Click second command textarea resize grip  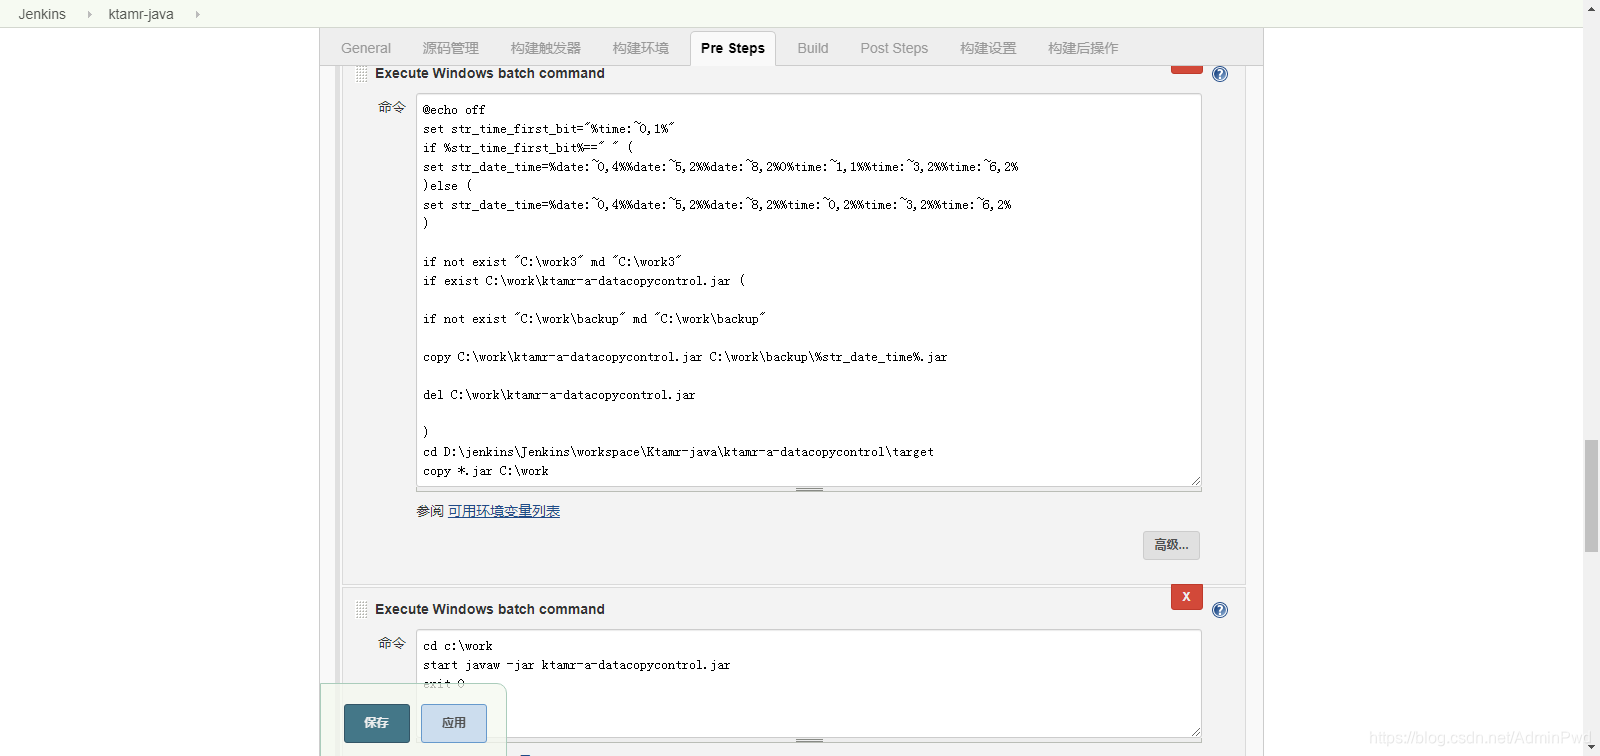click(x=1195, y=732)
